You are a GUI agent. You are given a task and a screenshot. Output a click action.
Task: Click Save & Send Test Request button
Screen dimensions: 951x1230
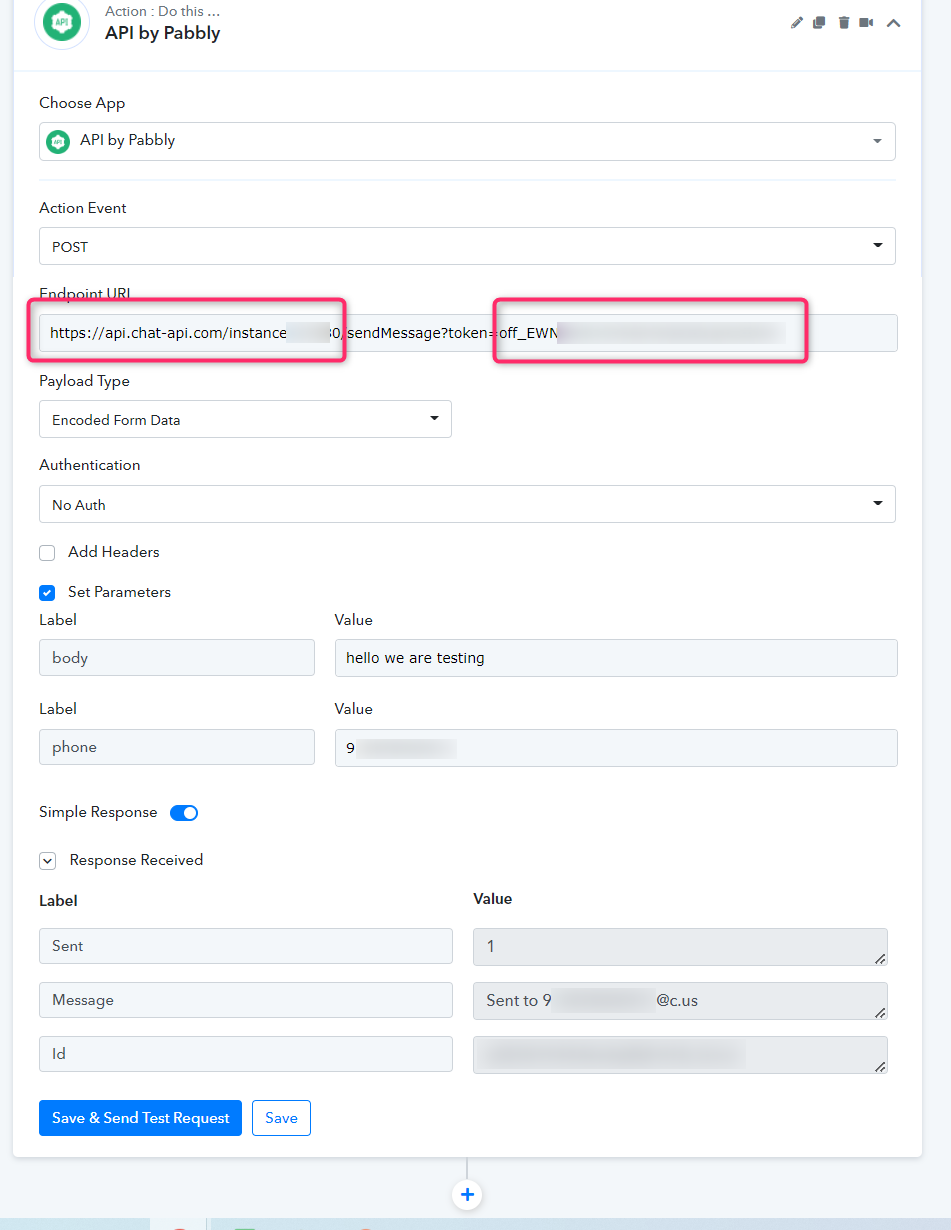(140, 1118)
